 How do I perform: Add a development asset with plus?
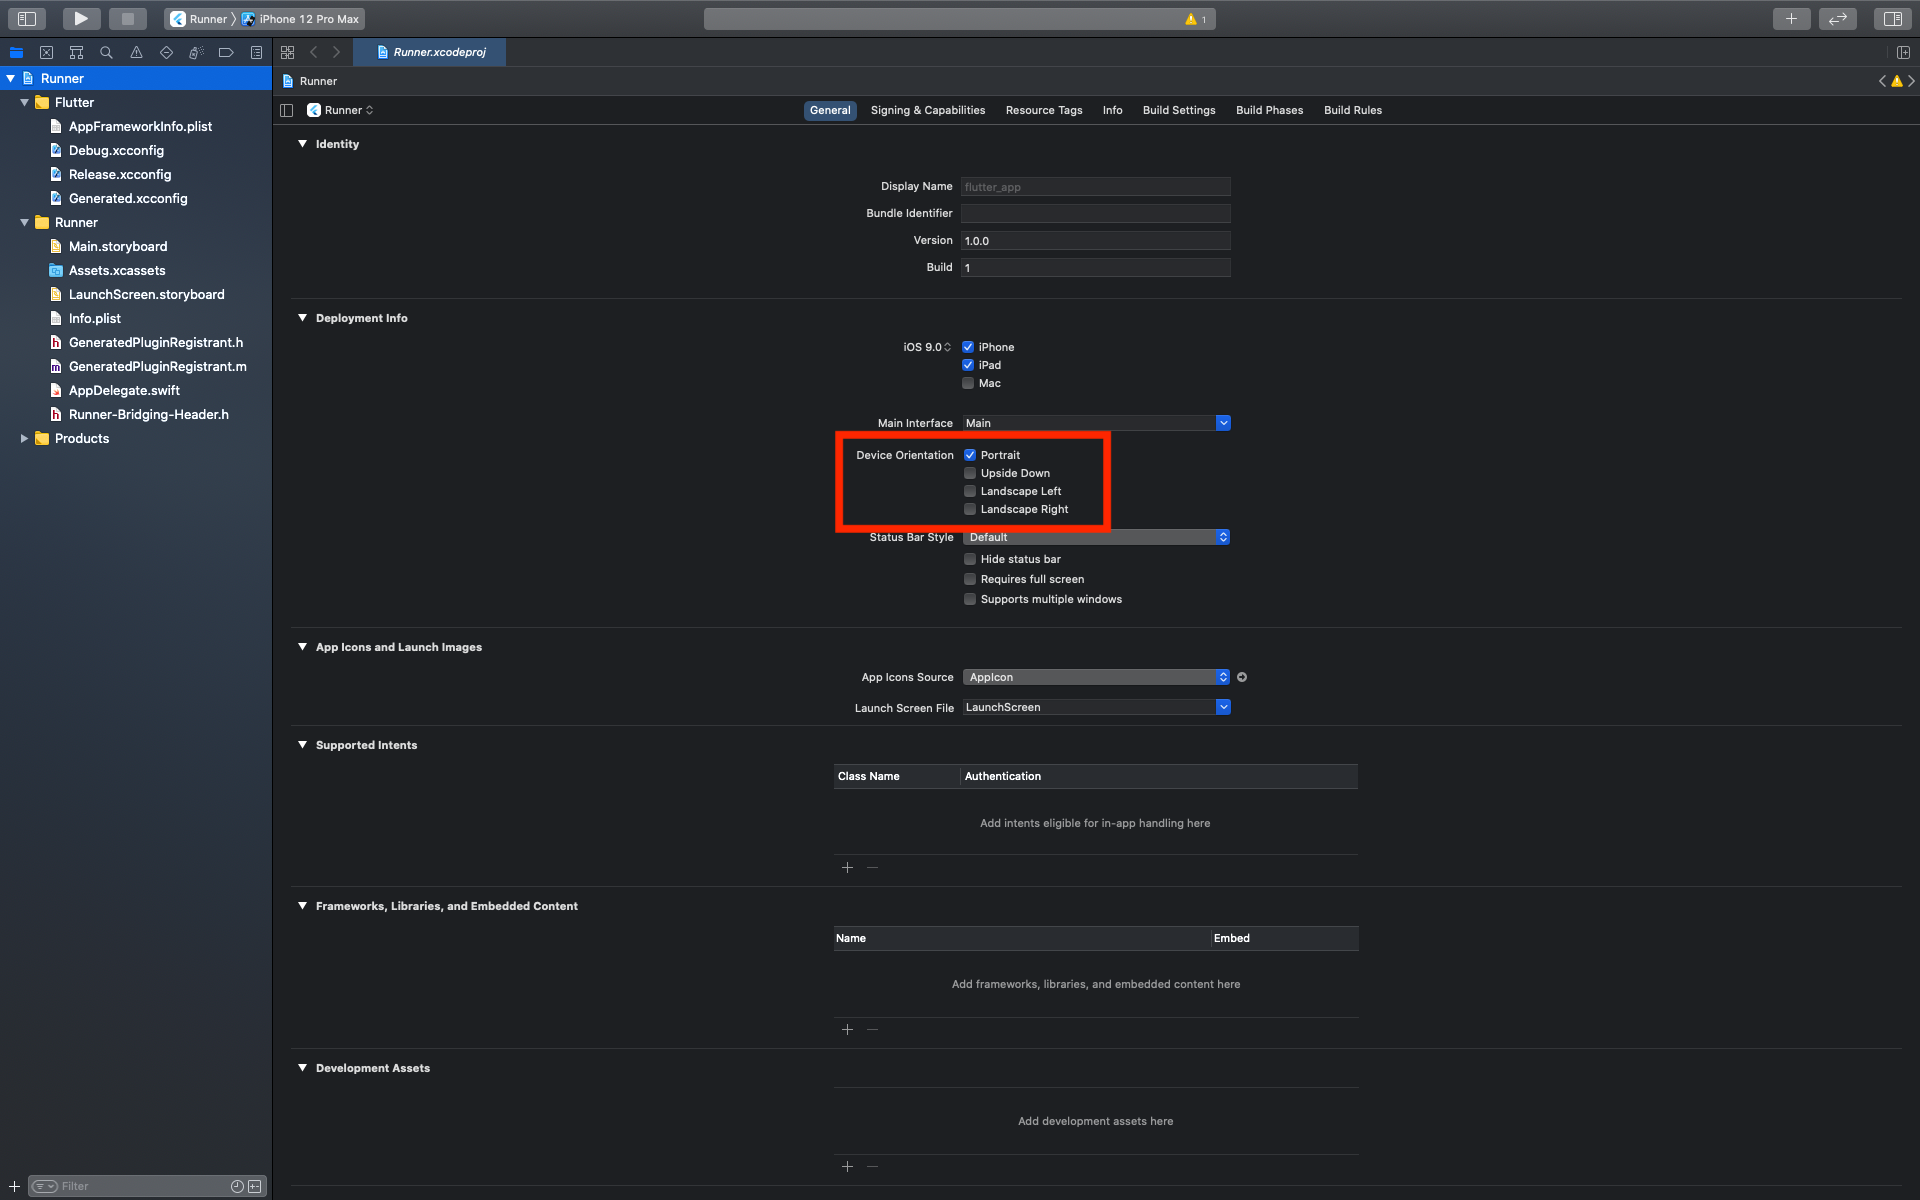coord(847,1166)
